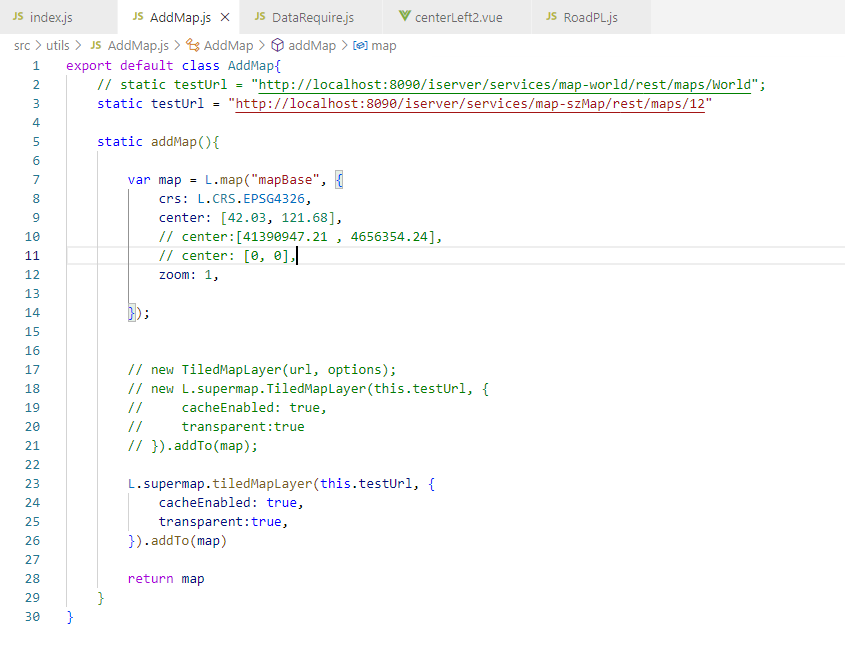Viewport: 845px width, 649px height.
Task: Switch to the RoadPL.js tab
Action: [x=591, y=17]
